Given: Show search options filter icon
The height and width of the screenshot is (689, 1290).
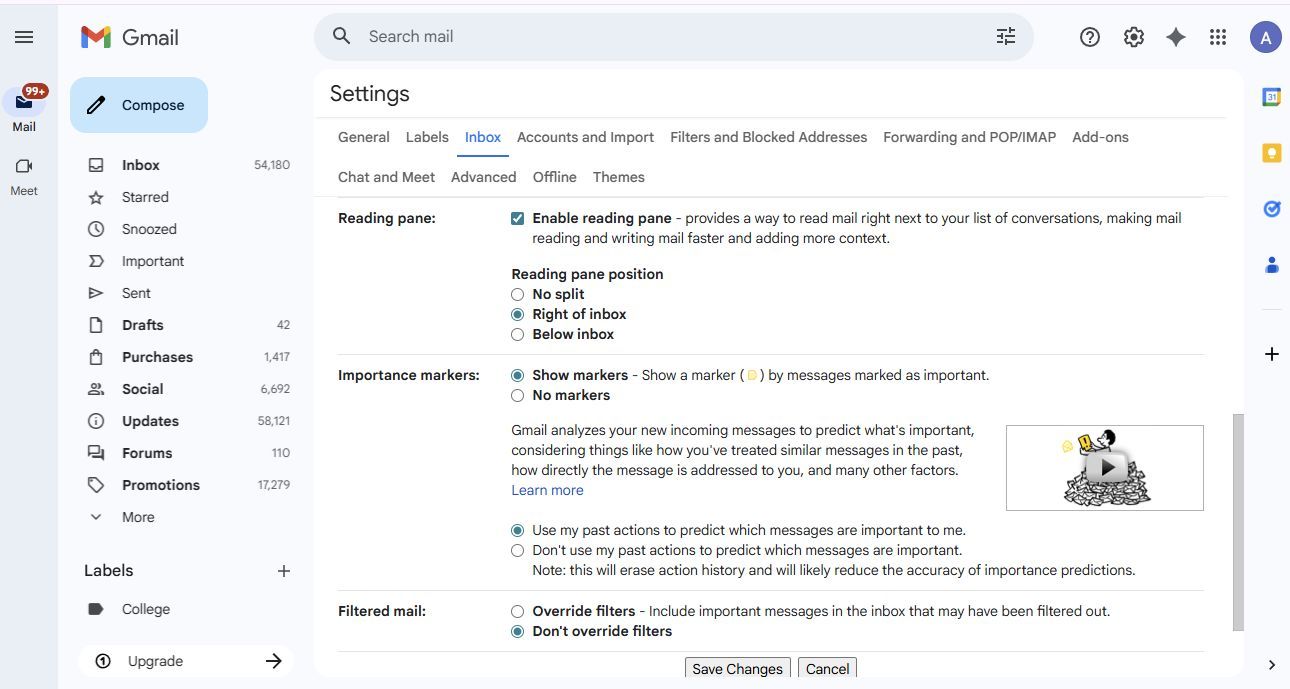Looking at the screenshot, I should pos(1005,37).
